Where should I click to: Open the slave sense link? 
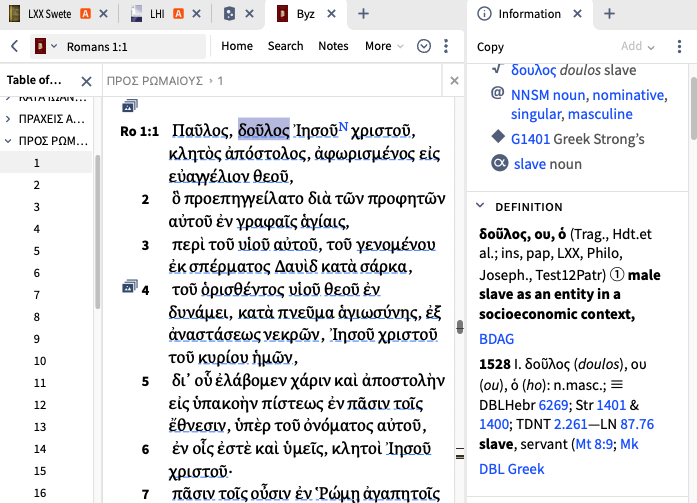pos(530,164)
